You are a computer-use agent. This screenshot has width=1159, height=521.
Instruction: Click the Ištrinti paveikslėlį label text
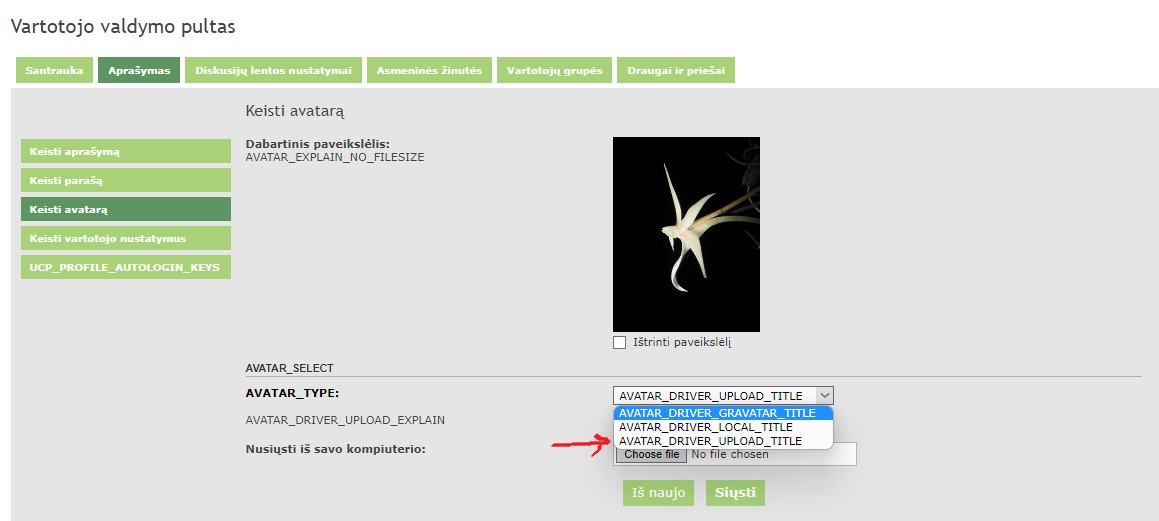[x=682, y=343]
